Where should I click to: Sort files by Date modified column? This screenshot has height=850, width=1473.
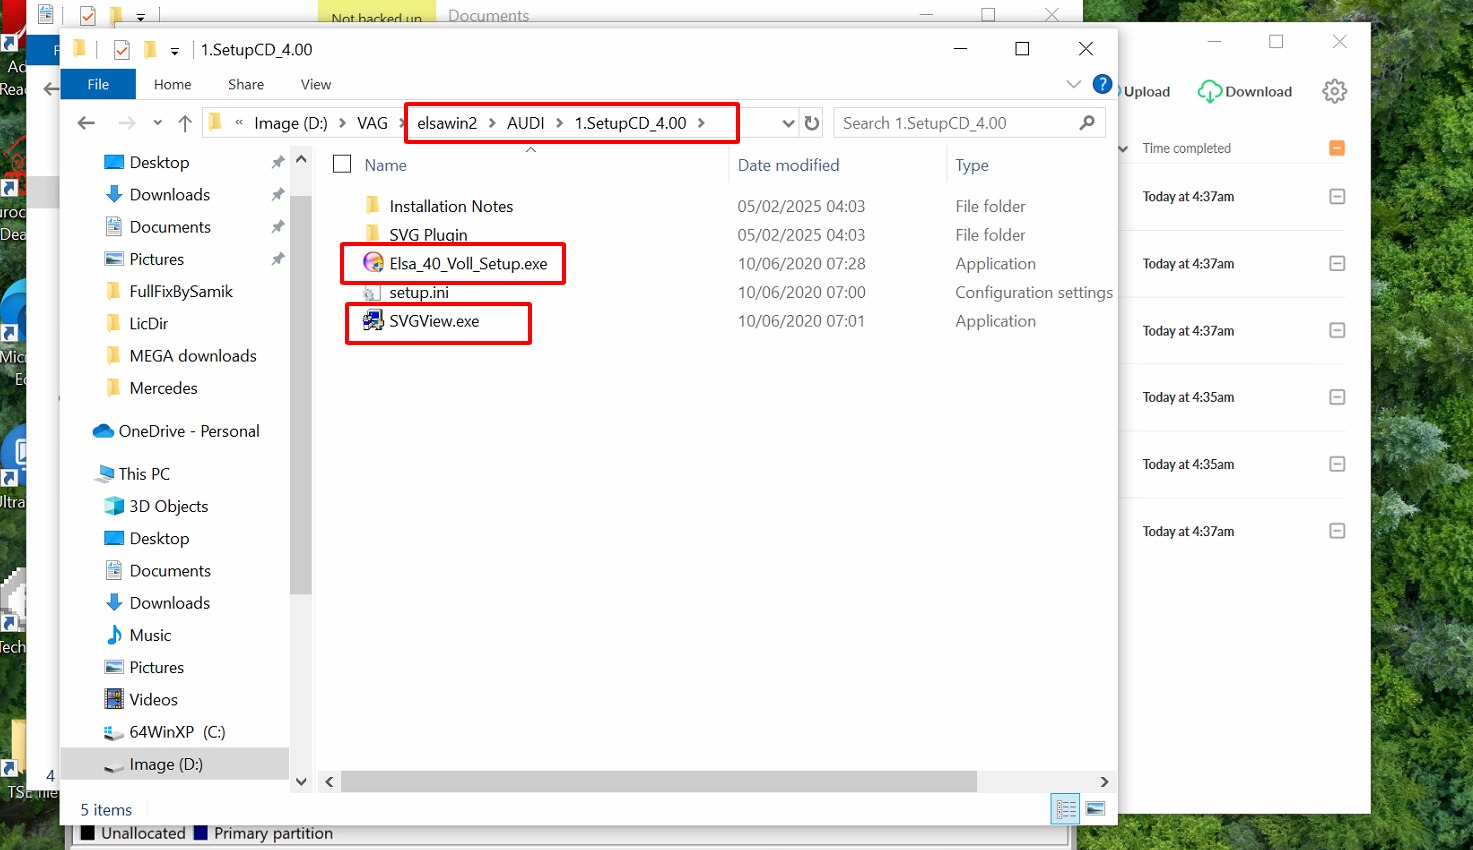(x=788, y=165)
